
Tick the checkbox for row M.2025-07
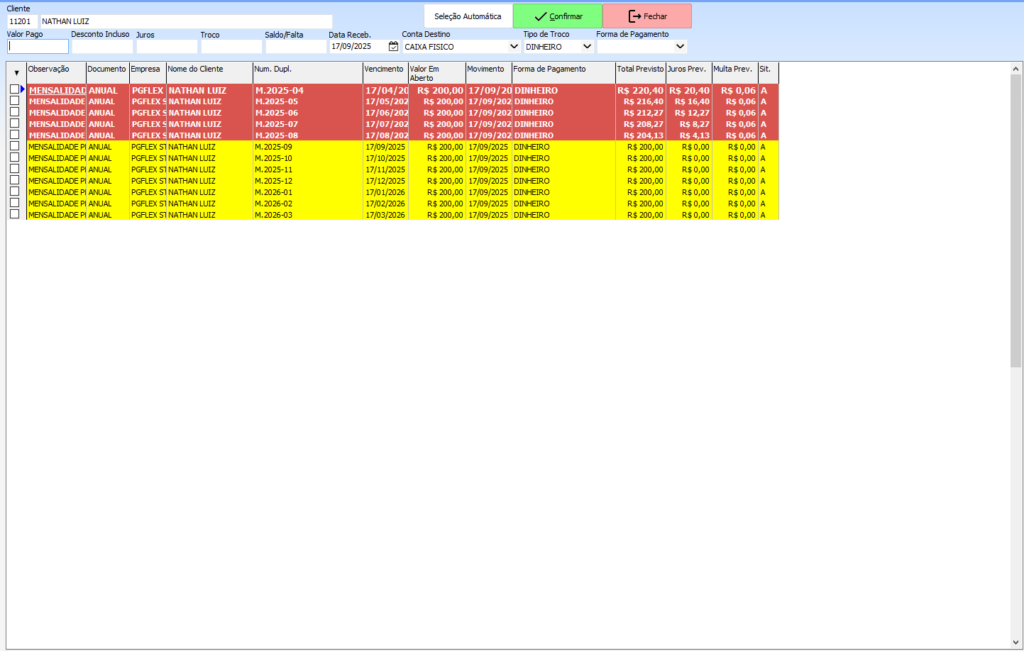[x=14, y=123]
